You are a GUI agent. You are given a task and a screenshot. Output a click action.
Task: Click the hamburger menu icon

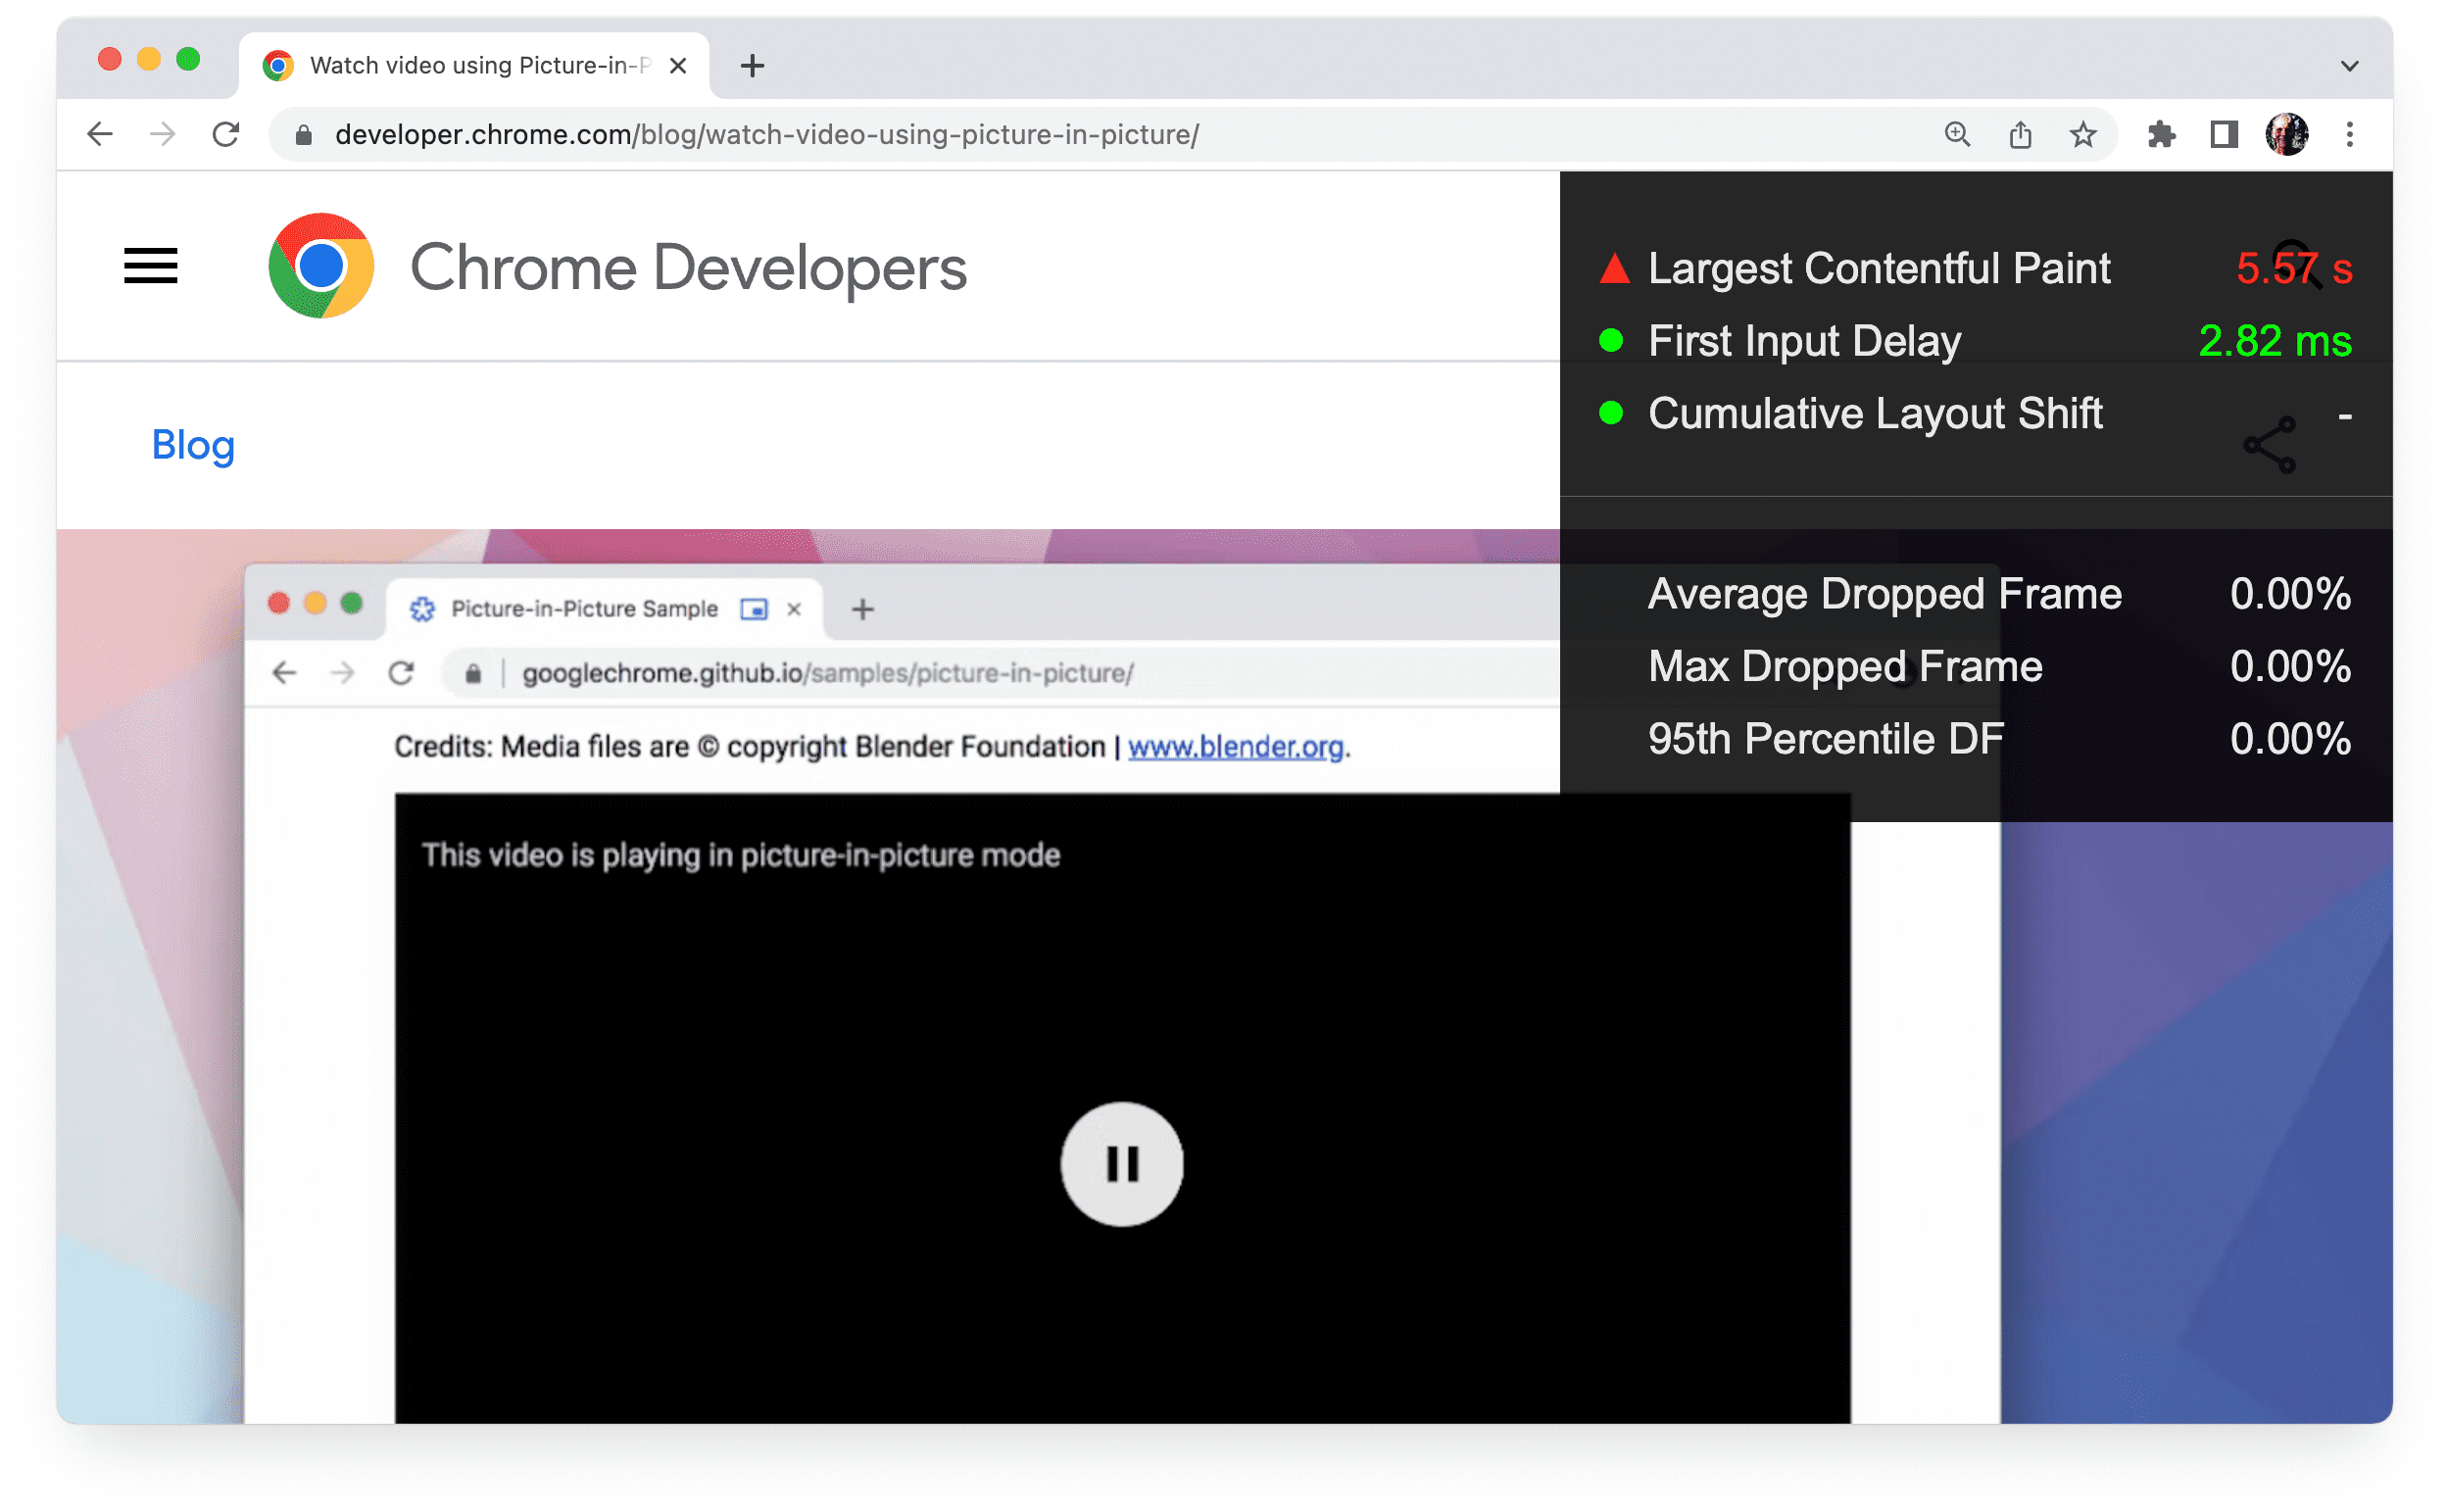coord(149,266)
